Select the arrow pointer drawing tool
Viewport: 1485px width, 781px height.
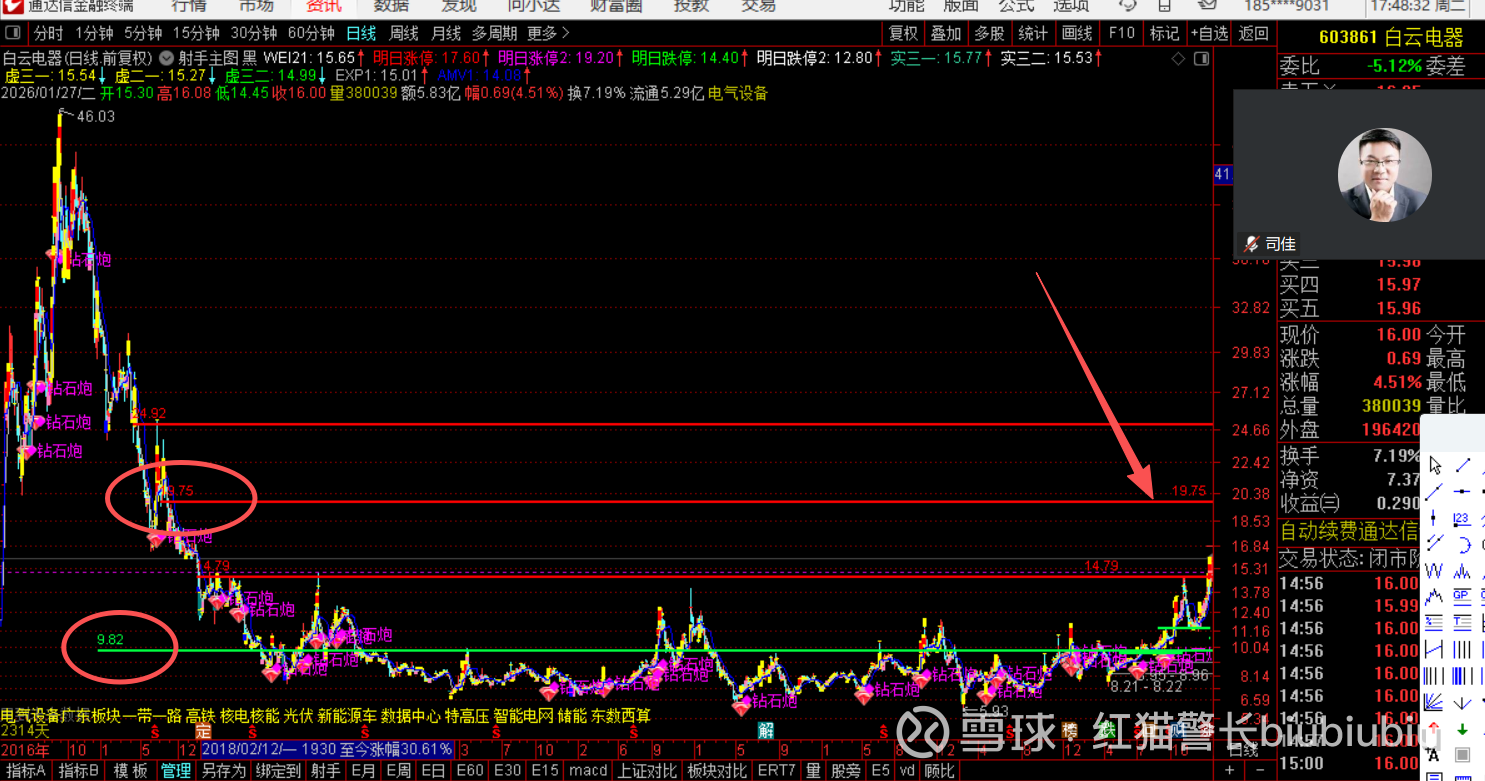1436,465
